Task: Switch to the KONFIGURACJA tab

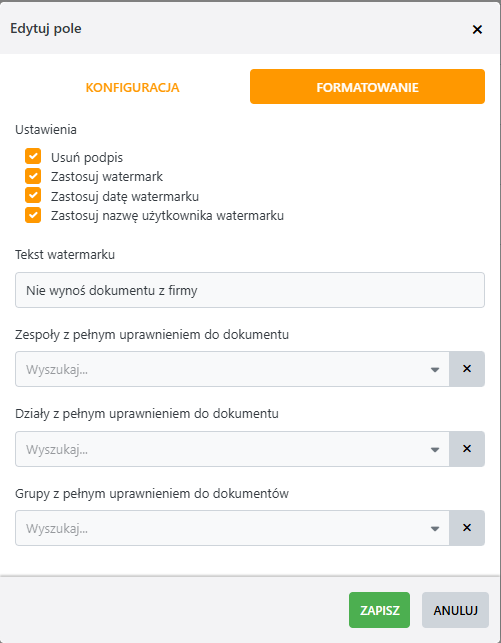Action: (x=132, y=87)
